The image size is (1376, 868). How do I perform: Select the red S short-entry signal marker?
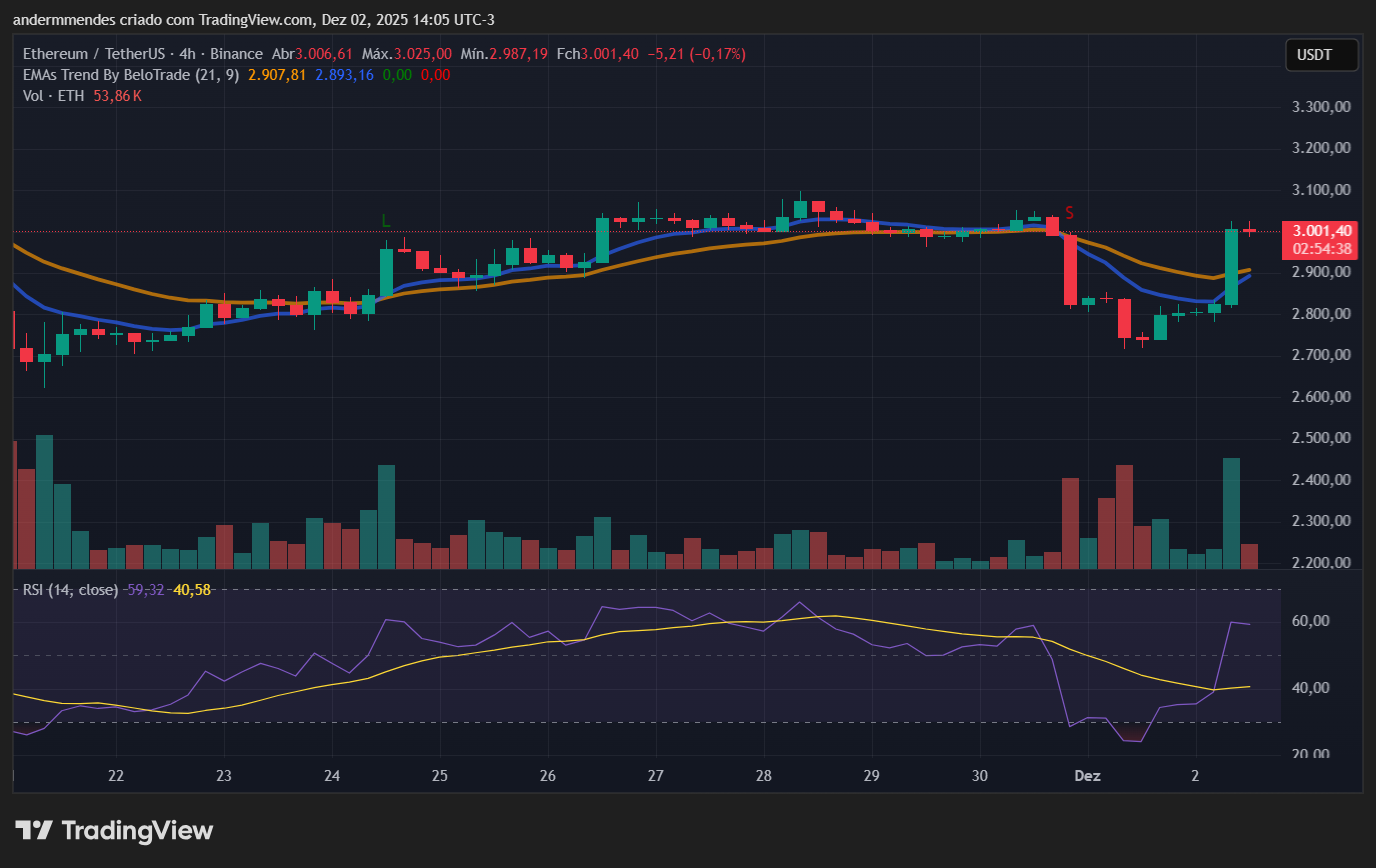click(x=1069, y=212)
